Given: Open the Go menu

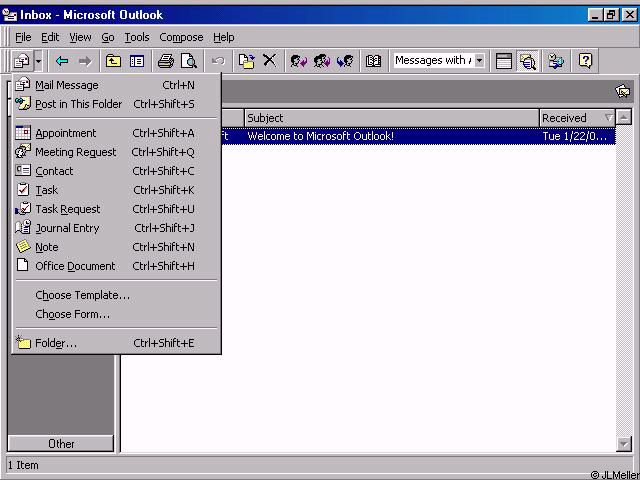Looking at the screenshot, I should tap(108, 37).
